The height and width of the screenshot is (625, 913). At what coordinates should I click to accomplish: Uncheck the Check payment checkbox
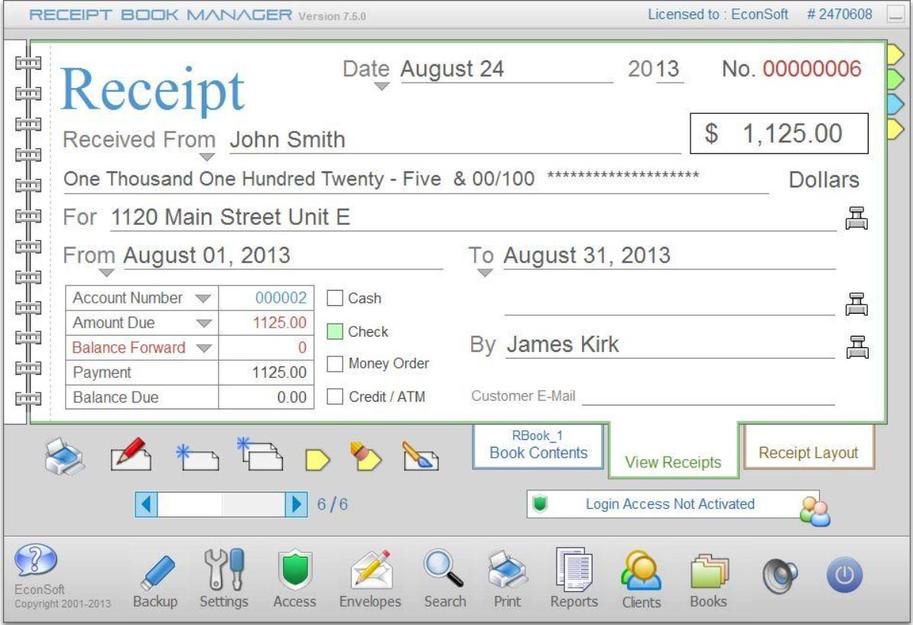point(335,331)
